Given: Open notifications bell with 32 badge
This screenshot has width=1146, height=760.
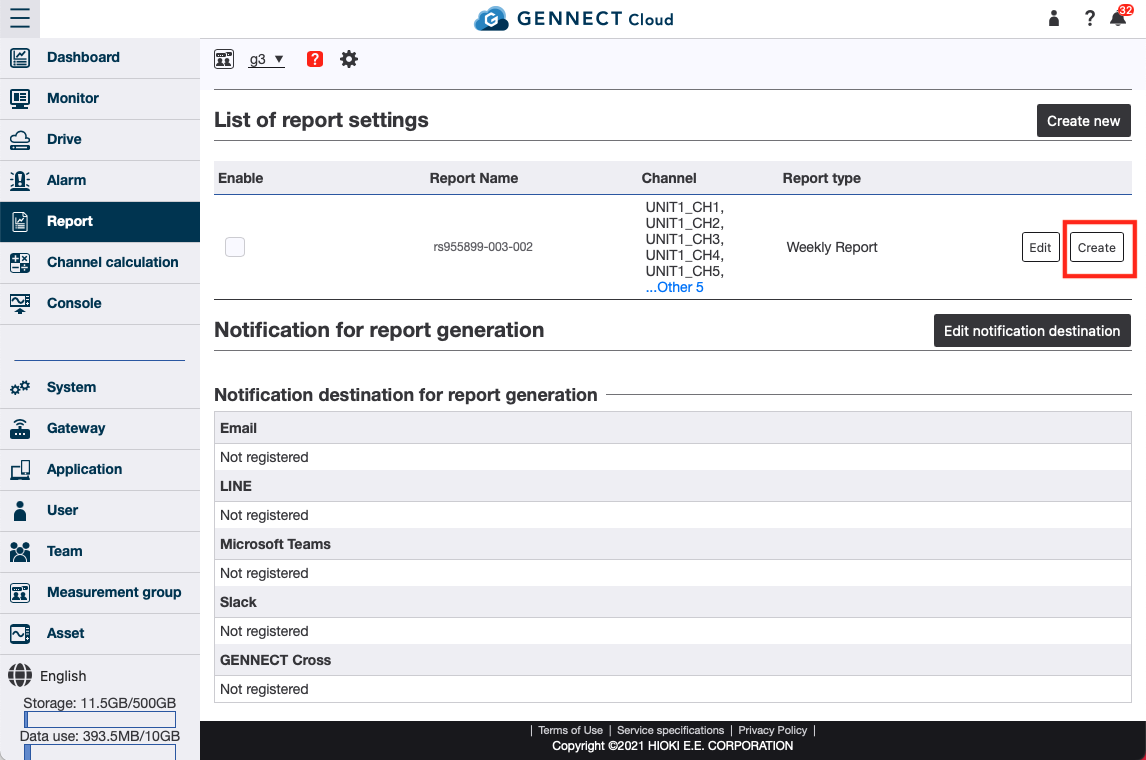Looking at the screenshot, I should coord(1120,16).
